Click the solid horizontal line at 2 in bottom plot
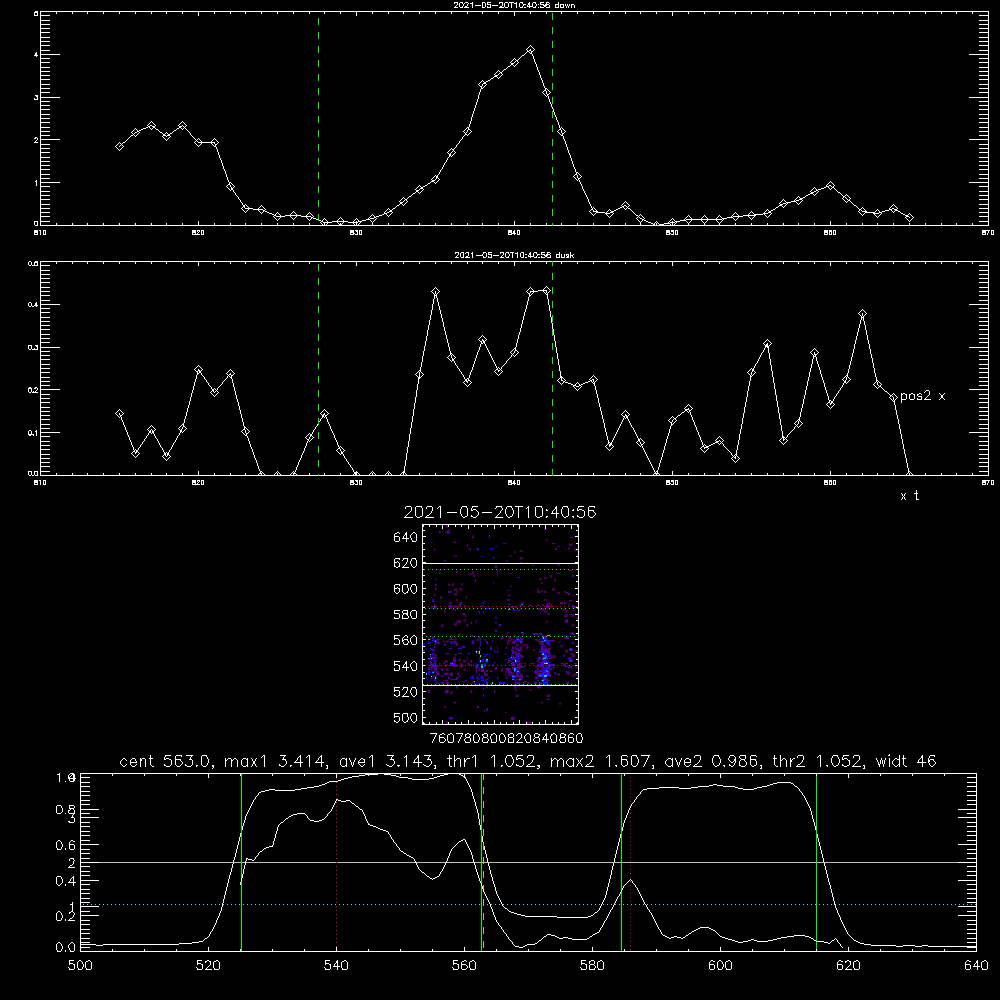The image size is (1000, 1000). pos(528,862)
